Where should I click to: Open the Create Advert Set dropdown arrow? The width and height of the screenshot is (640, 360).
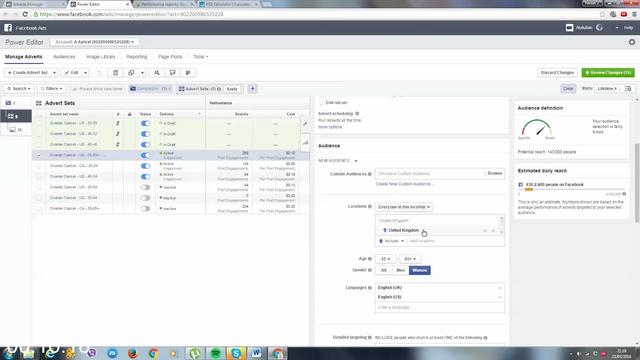pos(54,73)
